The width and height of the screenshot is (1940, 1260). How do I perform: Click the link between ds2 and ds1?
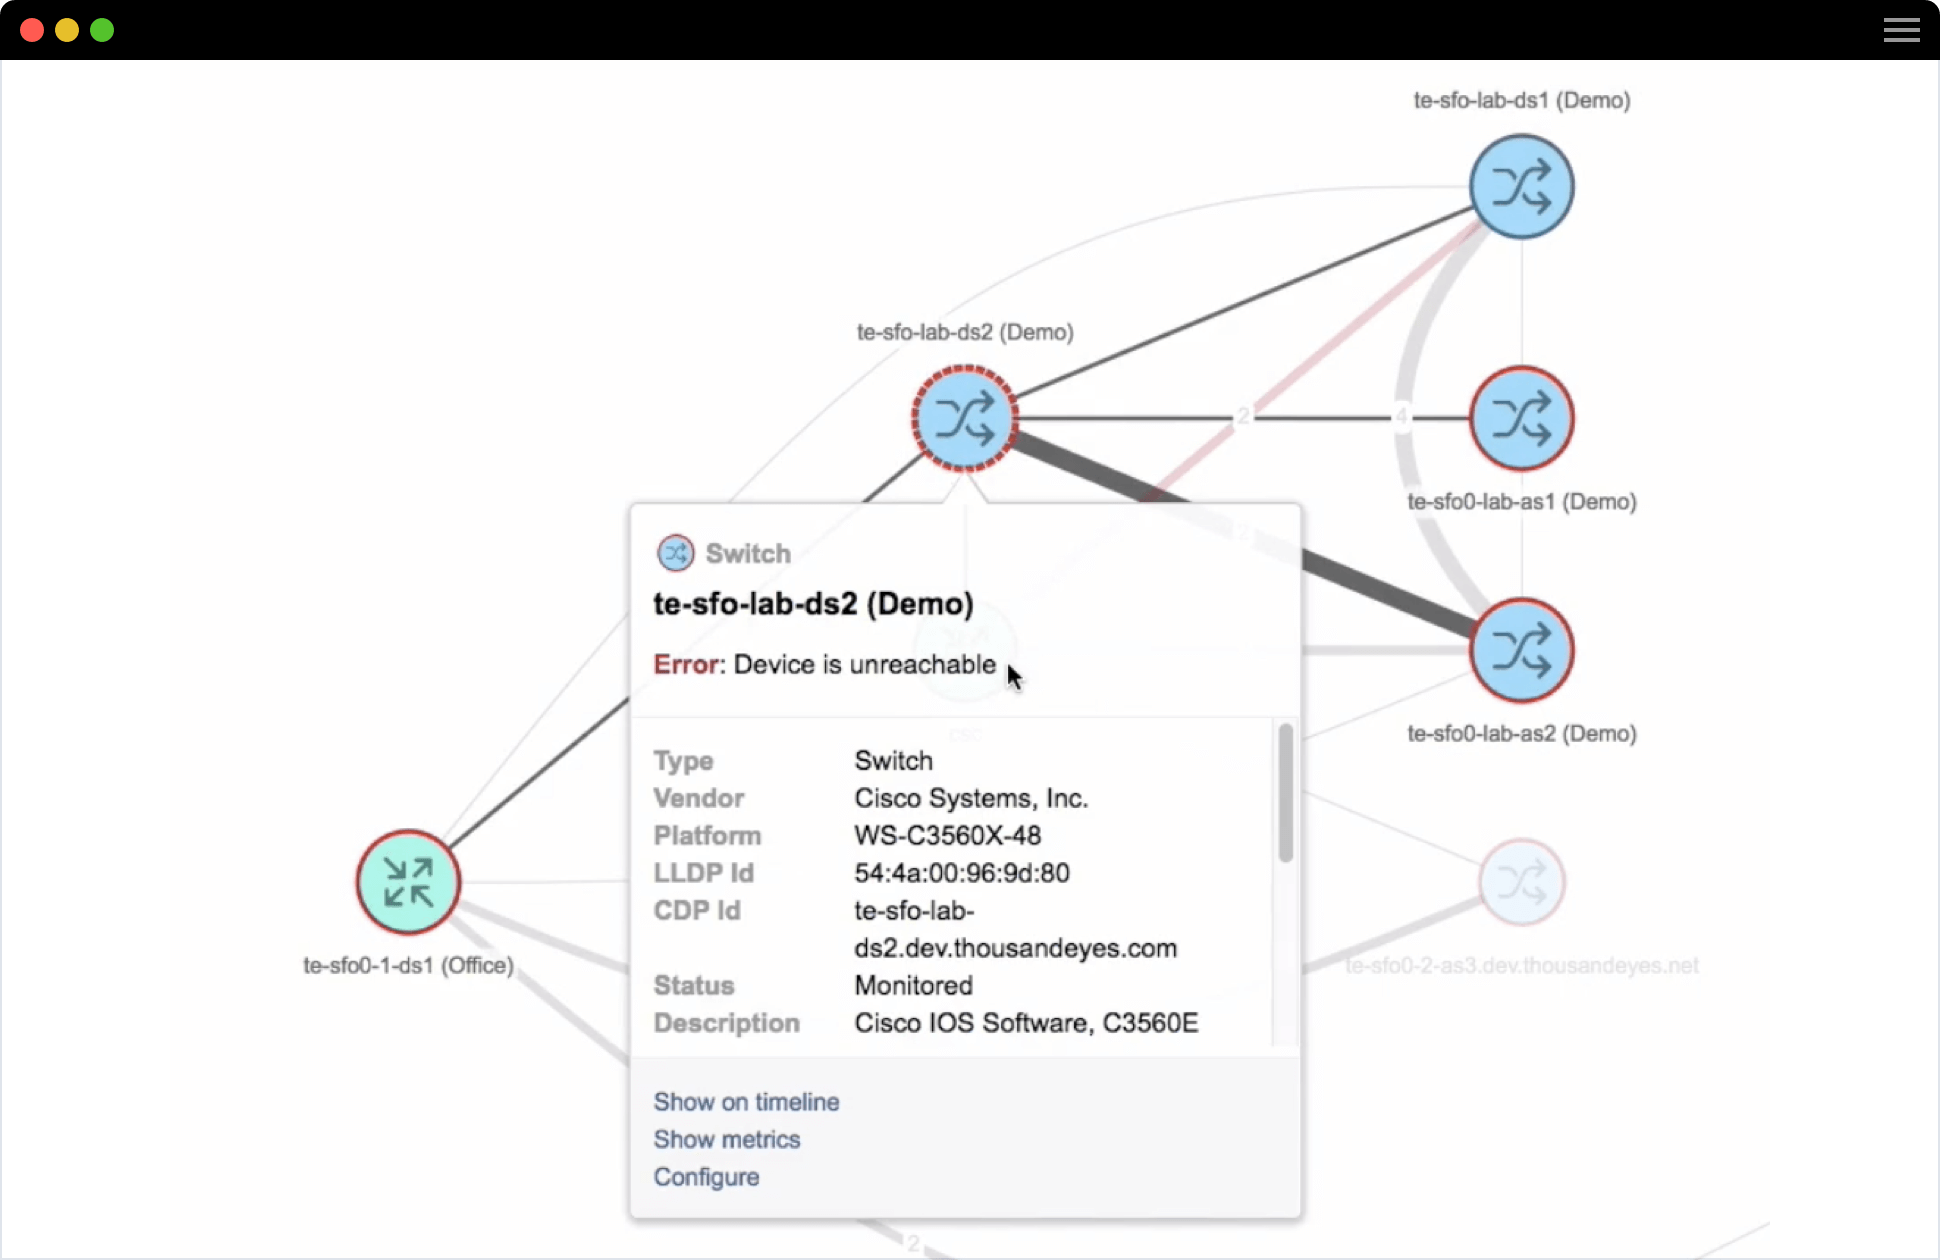(1244, 303)
